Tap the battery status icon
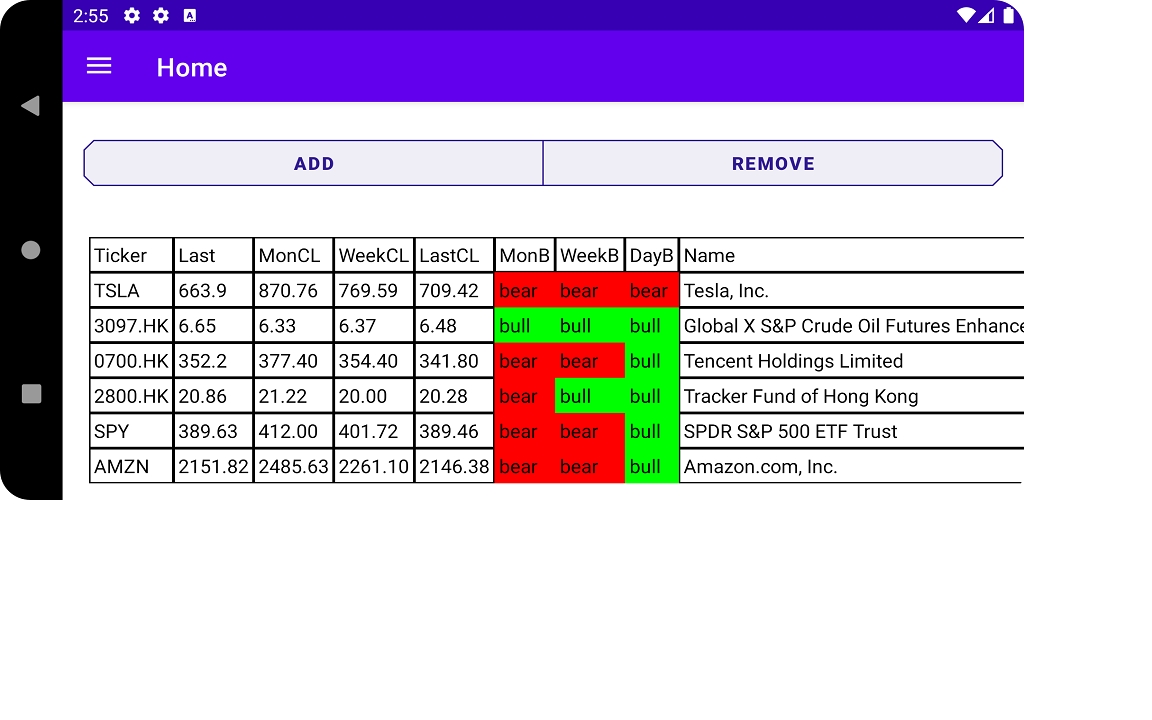The width and height of the screenshot is (1152, 720). pos(1009,15)
